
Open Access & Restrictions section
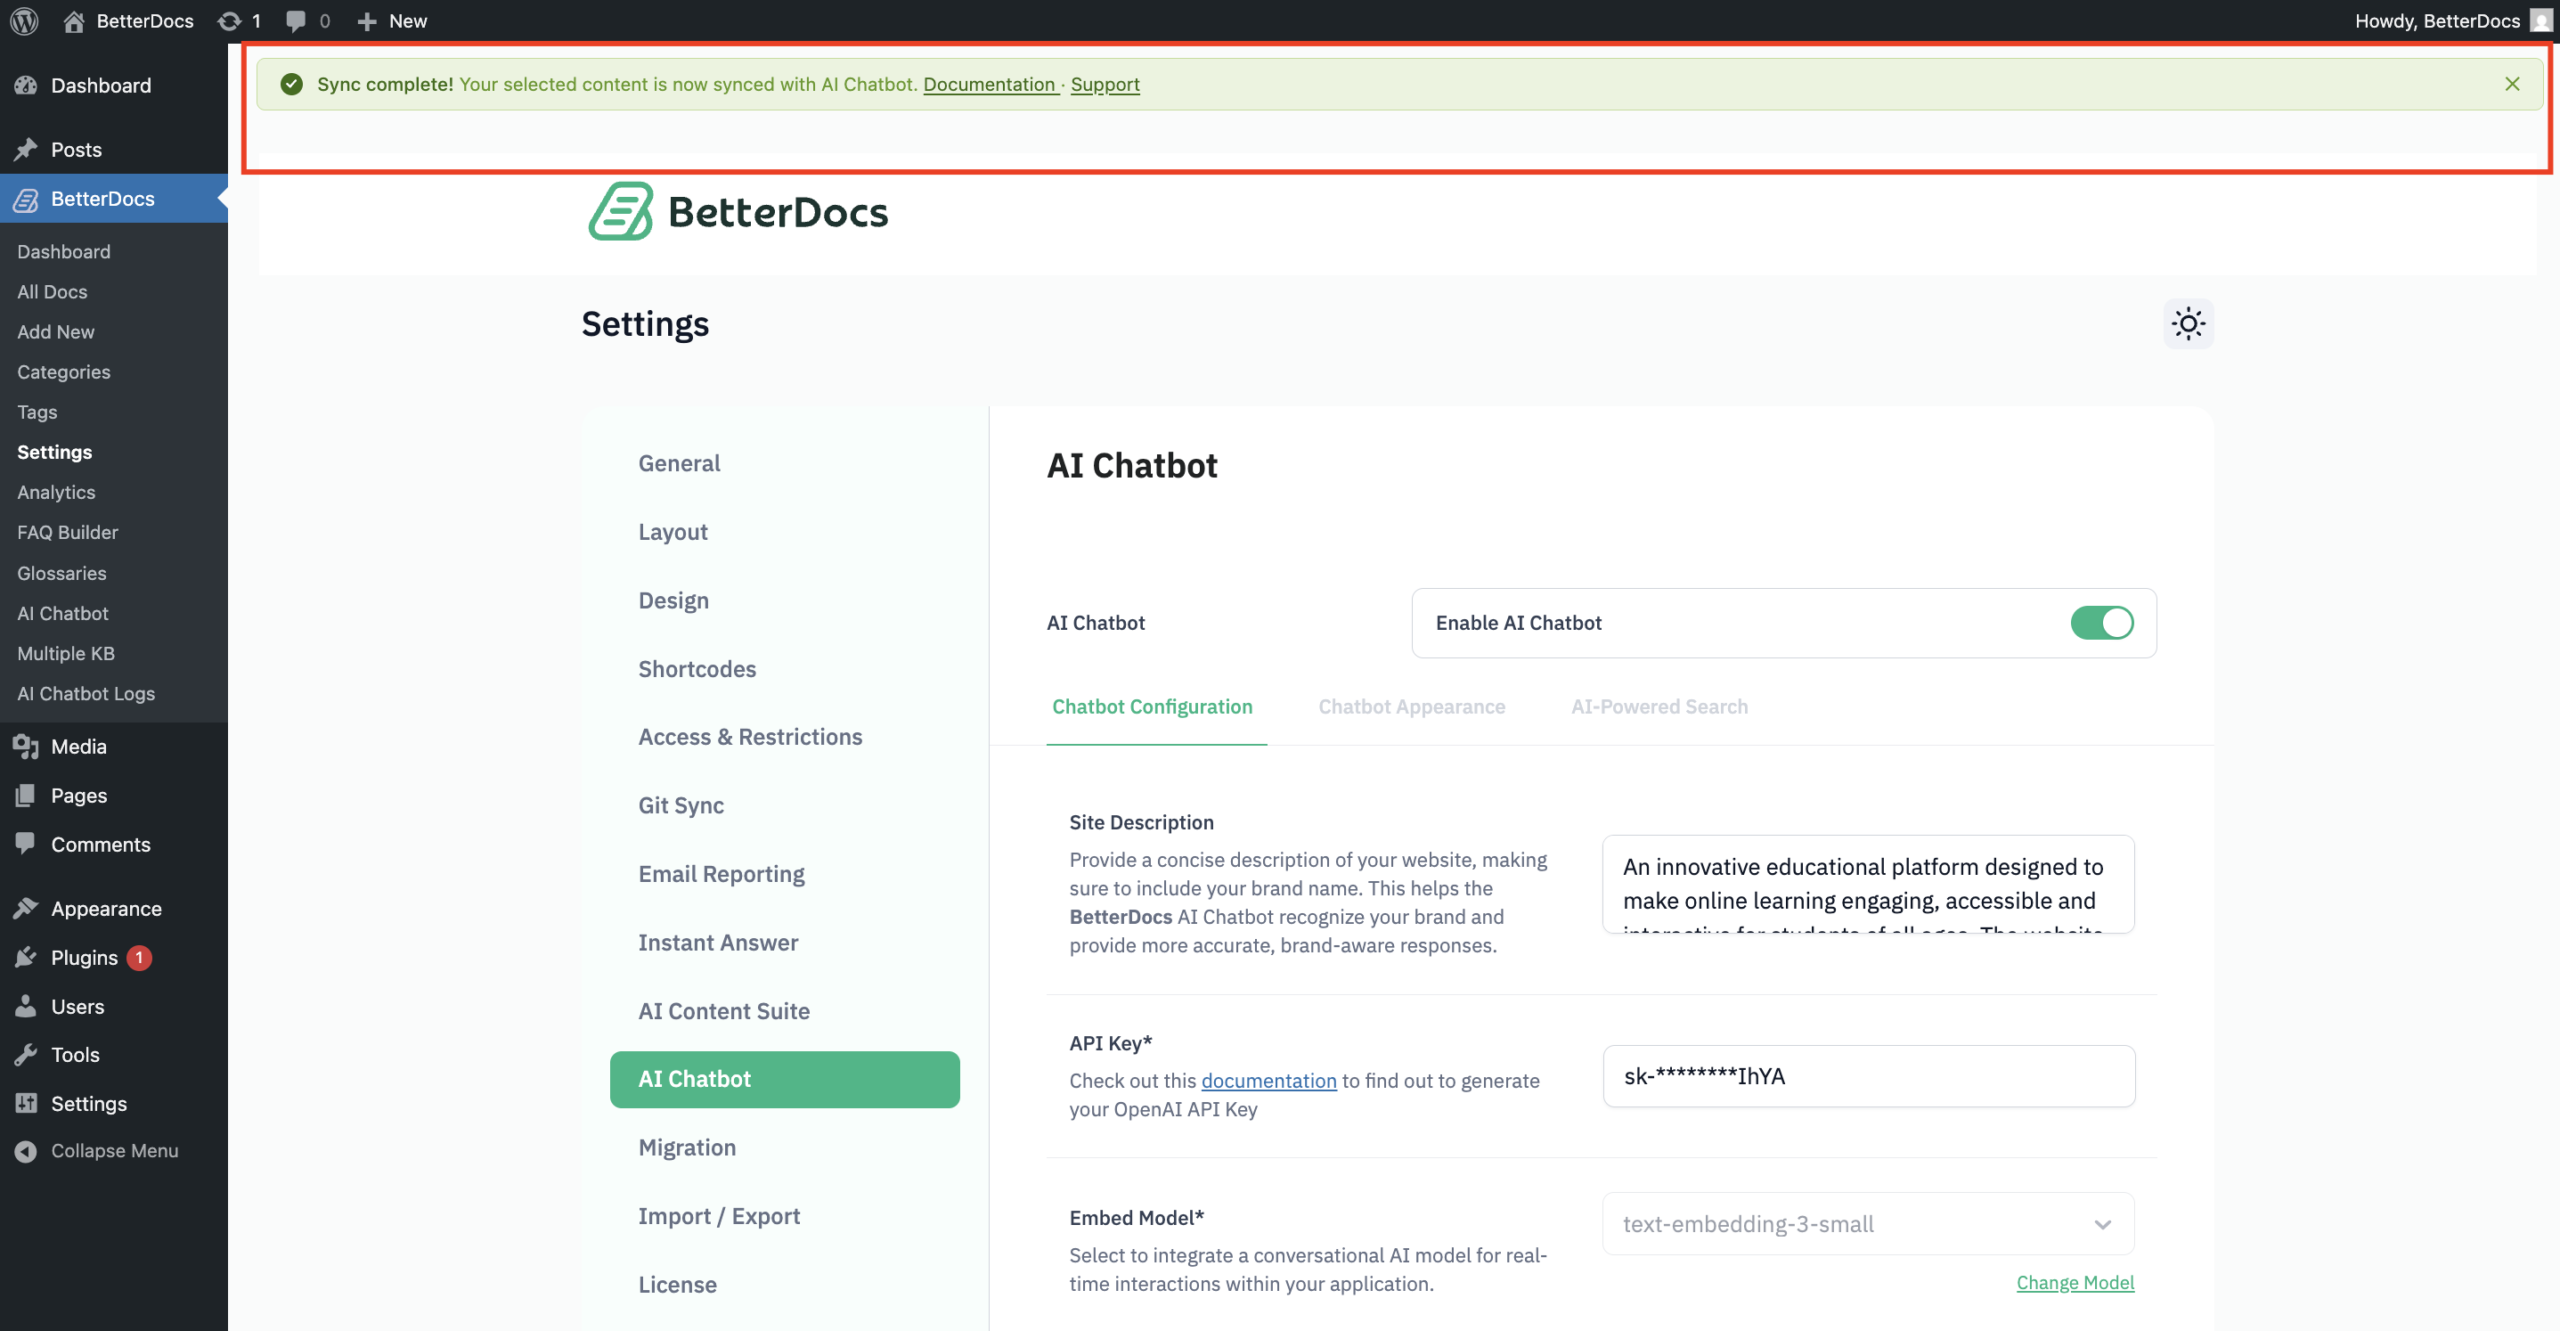750,736
